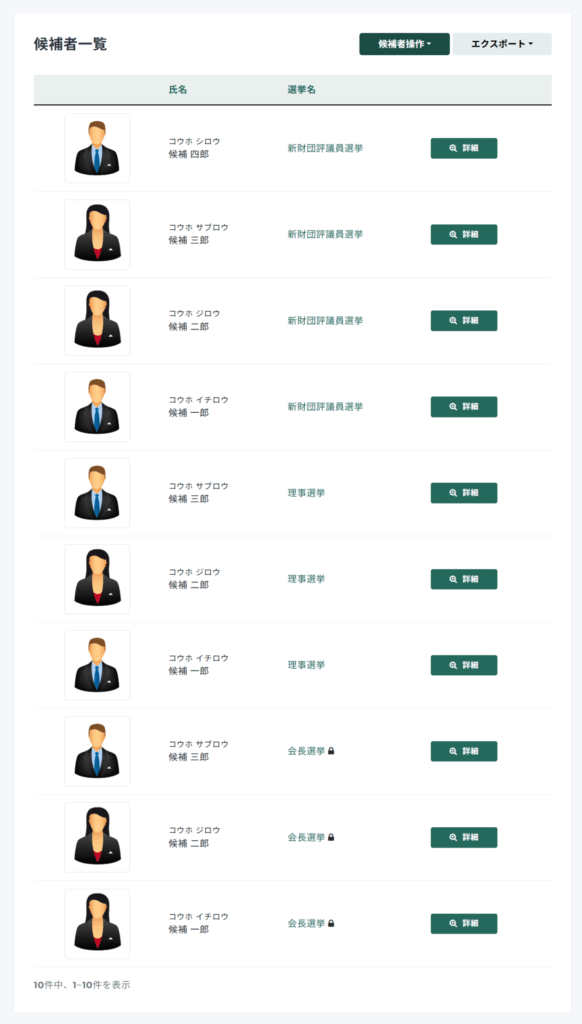Click the magnifier icon for 新財団評議員選挙 候補 一郎
This screenshot has width=582, height=1024.
453,407
